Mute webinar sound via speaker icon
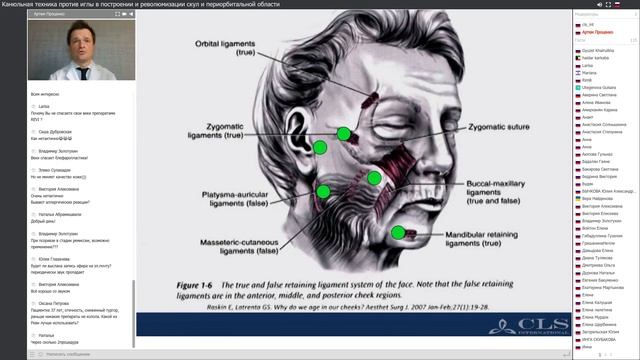 pyautogui.click(x=599, y=4)
